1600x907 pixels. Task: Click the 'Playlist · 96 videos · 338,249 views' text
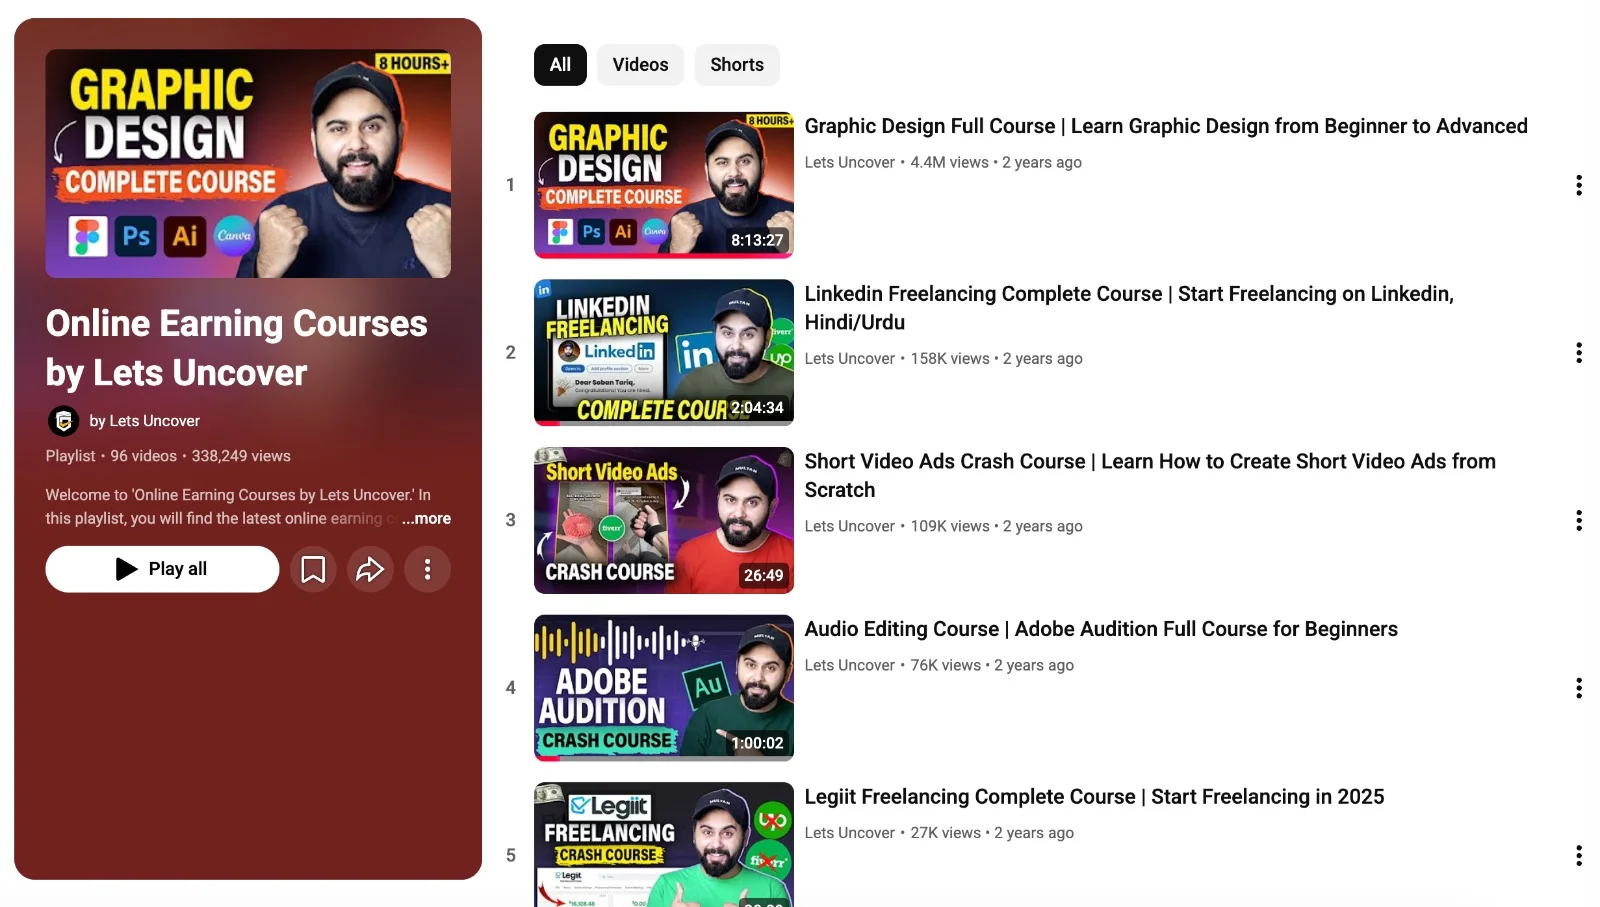point(168,456)
